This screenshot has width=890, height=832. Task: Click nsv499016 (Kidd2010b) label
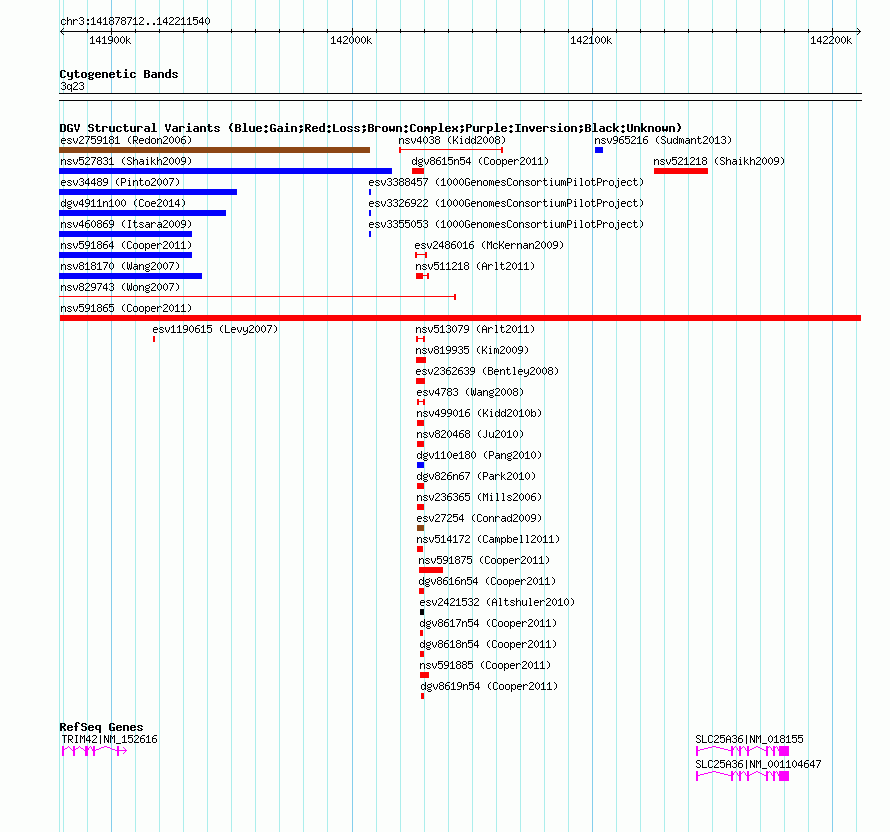pos(479,413)
